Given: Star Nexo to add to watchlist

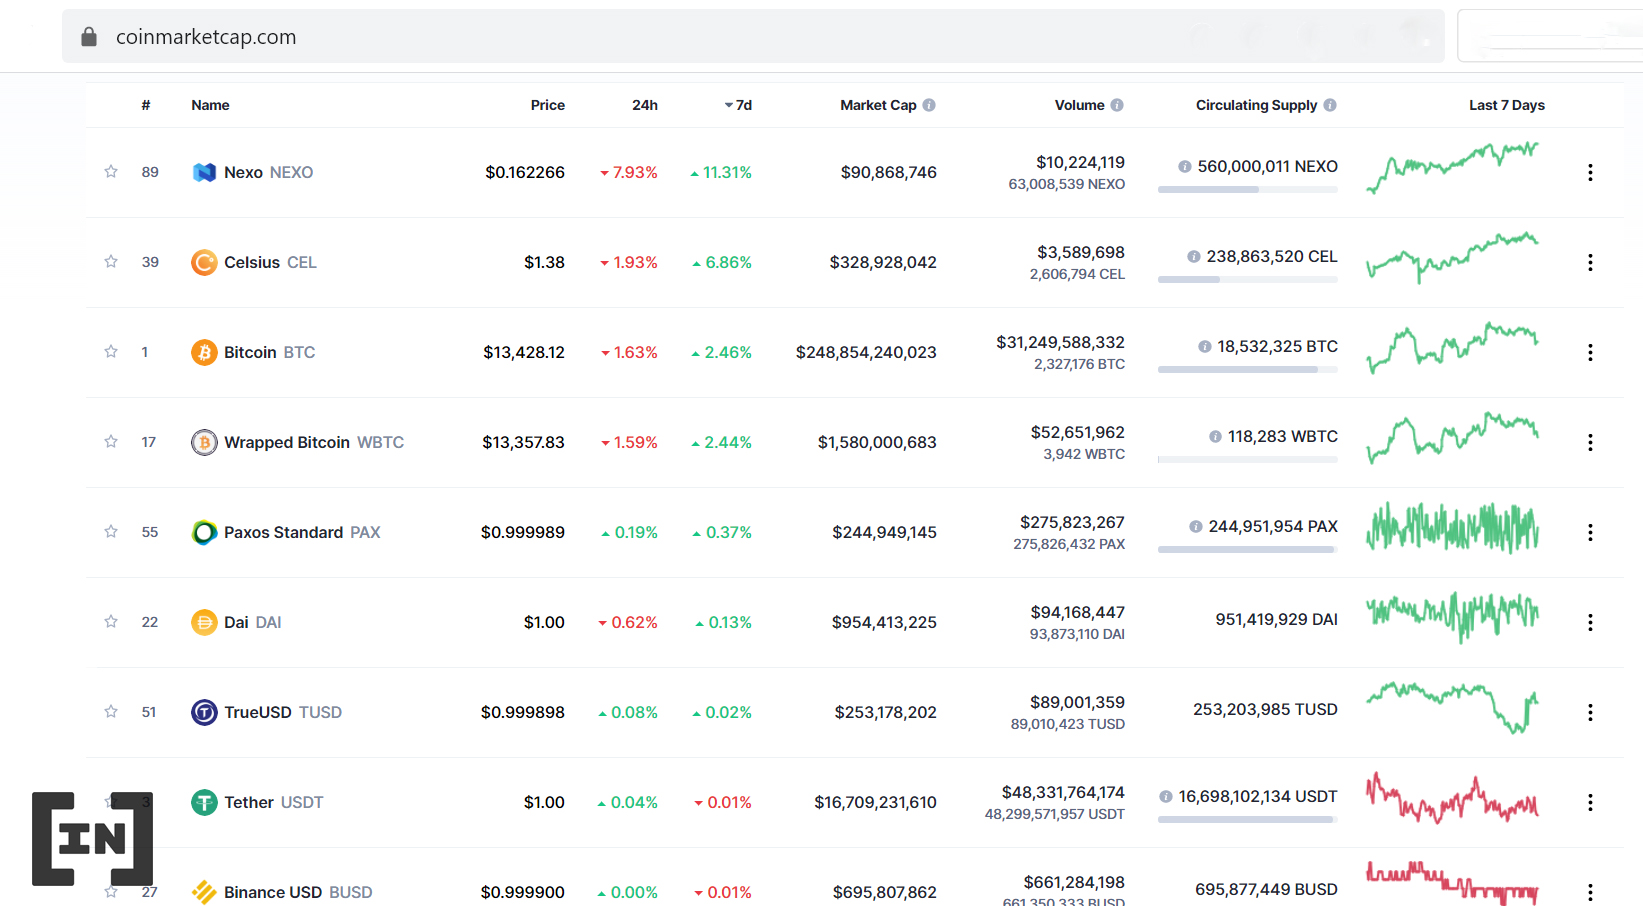Looking at the screenshot, I should click(111, 171).
